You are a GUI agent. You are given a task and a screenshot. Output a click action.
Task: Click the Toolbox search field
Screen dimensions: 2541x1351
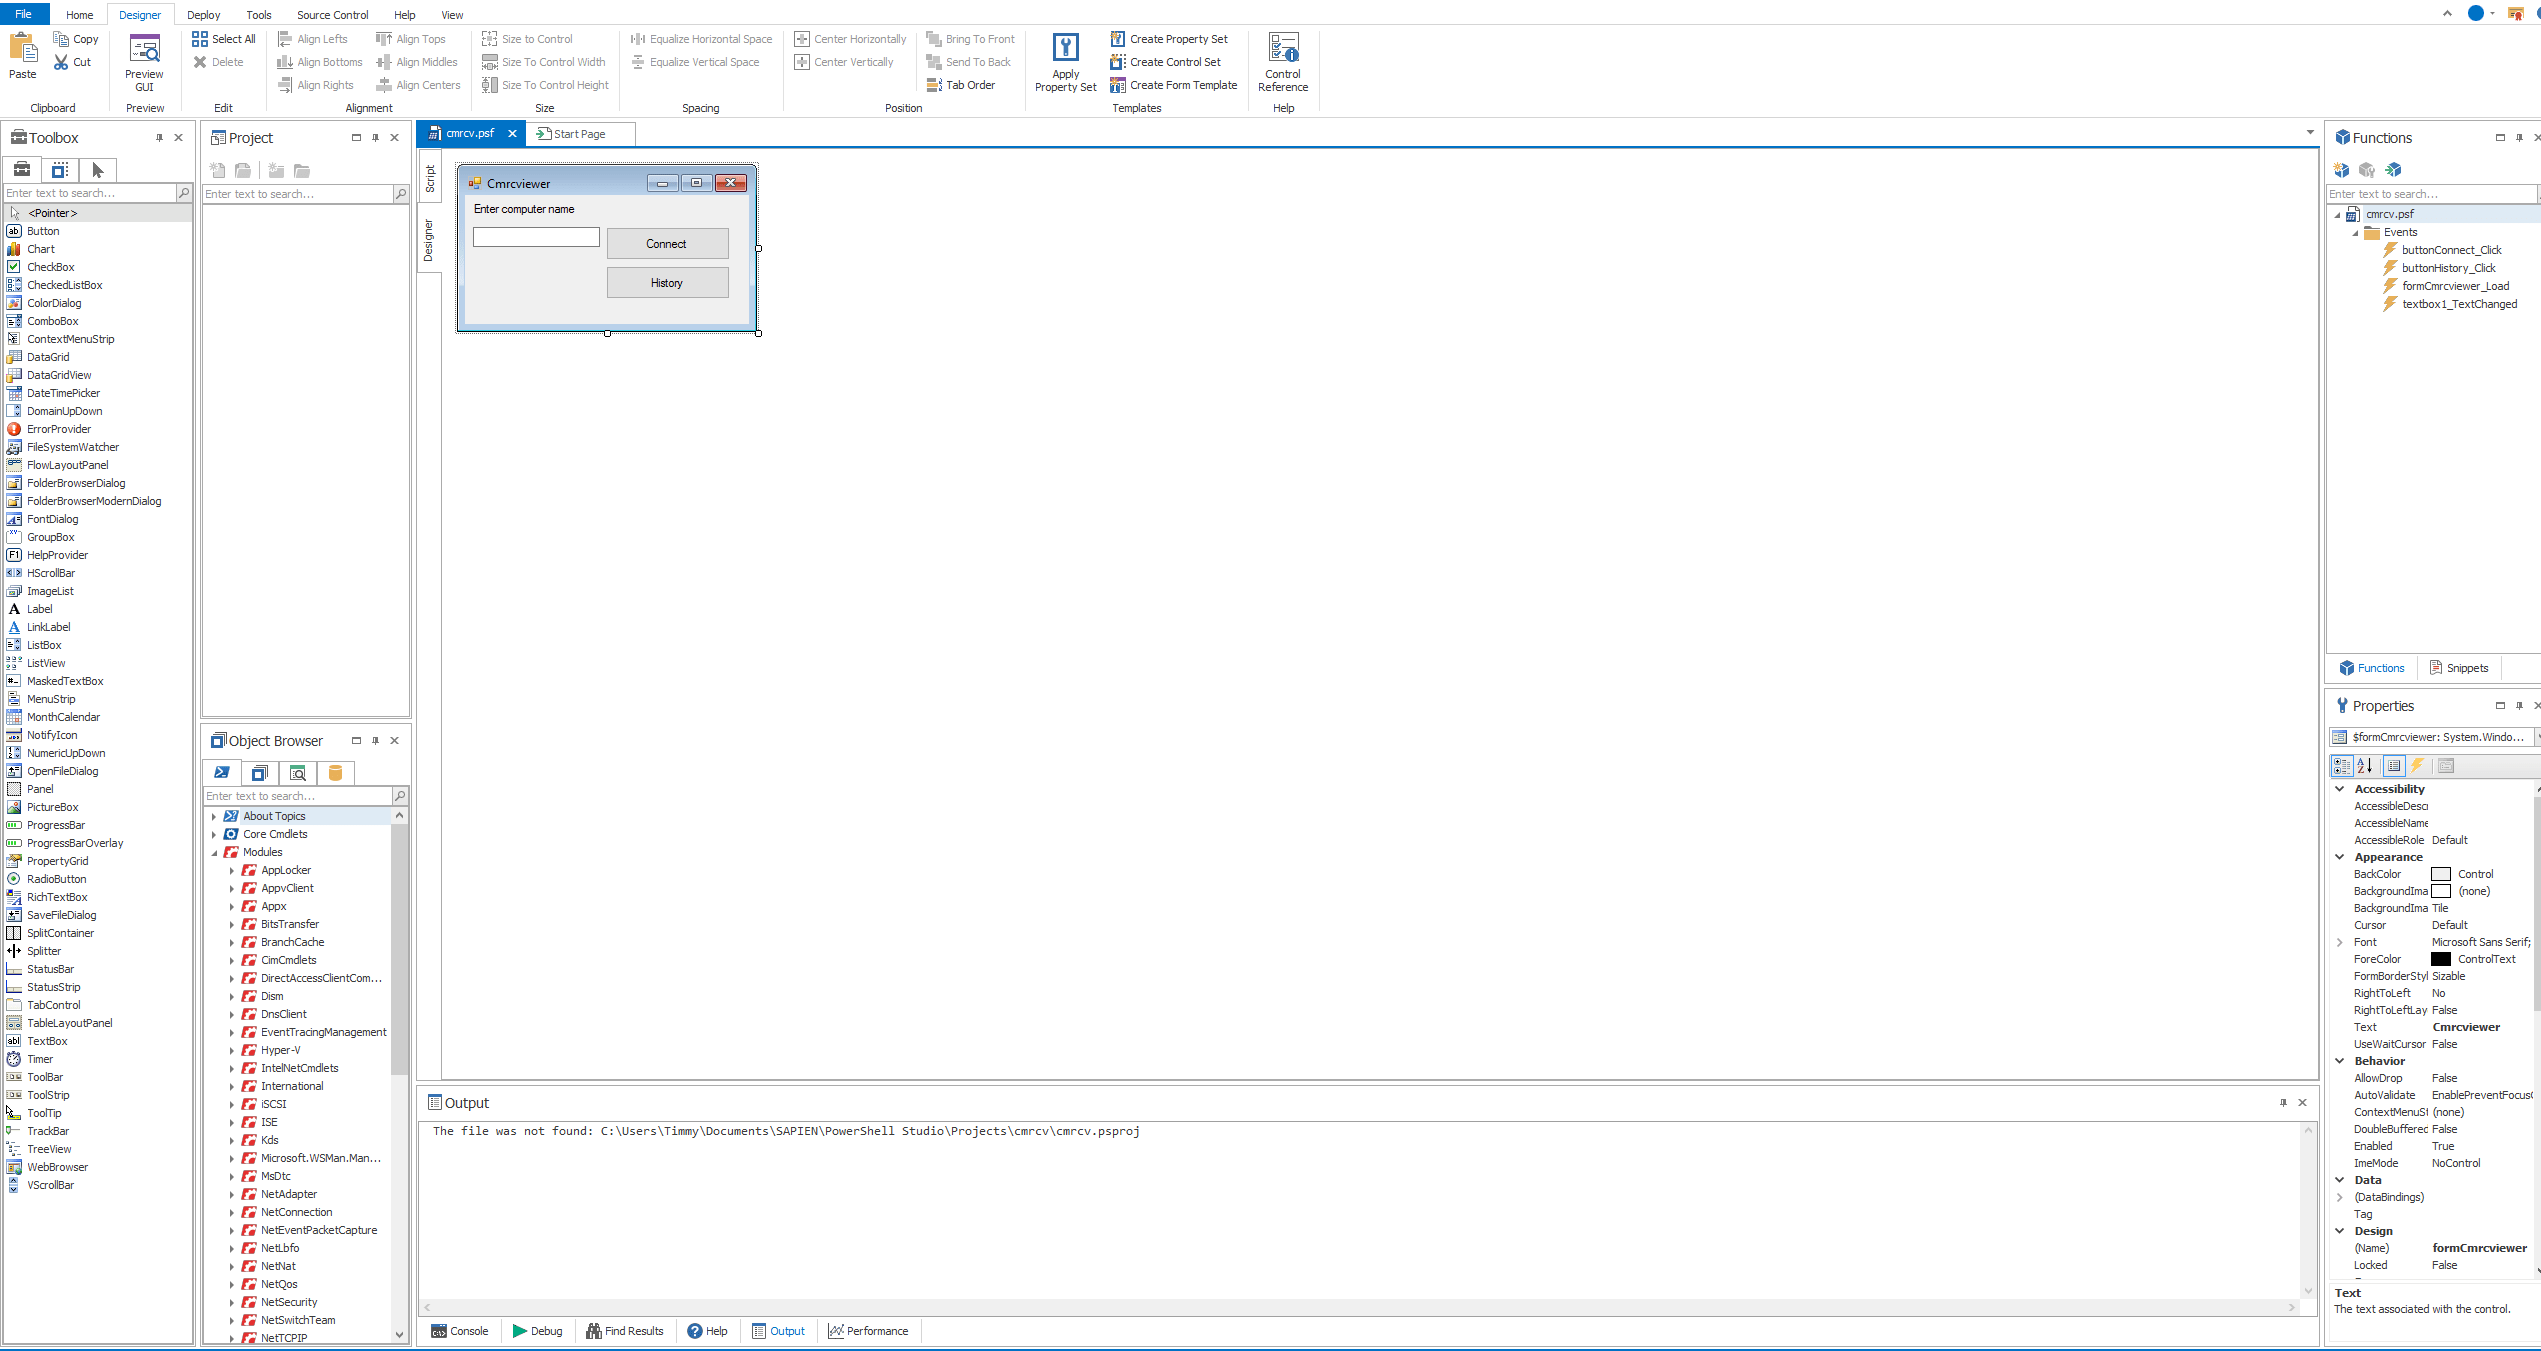pyautogui.click(x=90, y=192)
